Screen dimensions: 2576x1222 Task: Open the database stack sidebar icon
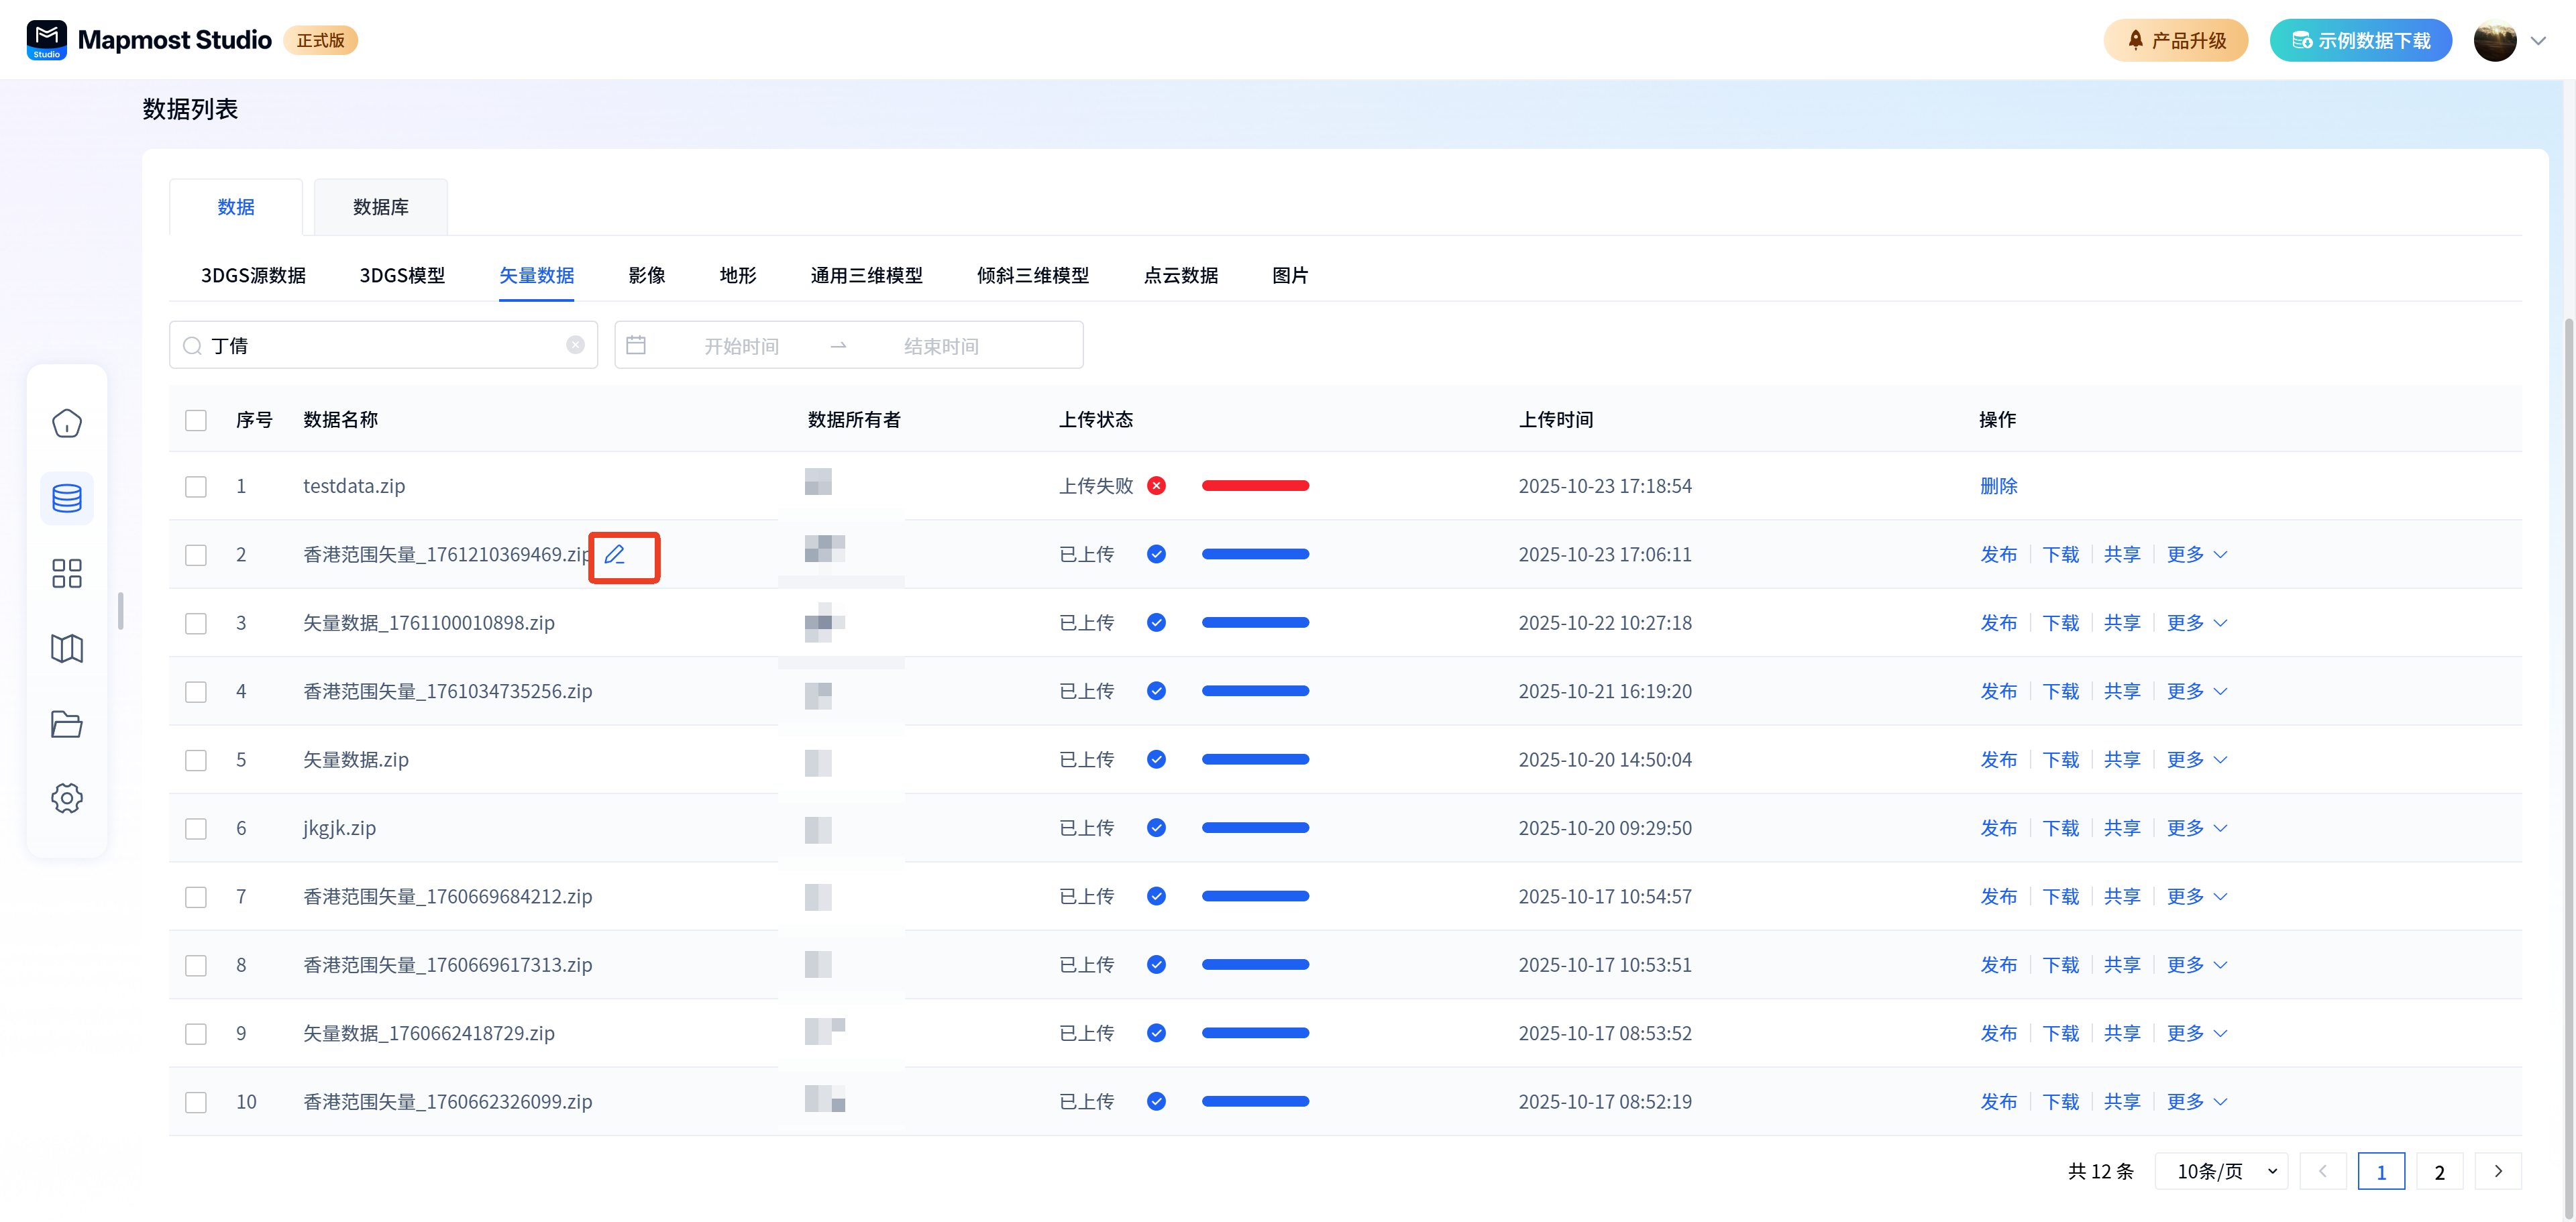tap(67, 498)
